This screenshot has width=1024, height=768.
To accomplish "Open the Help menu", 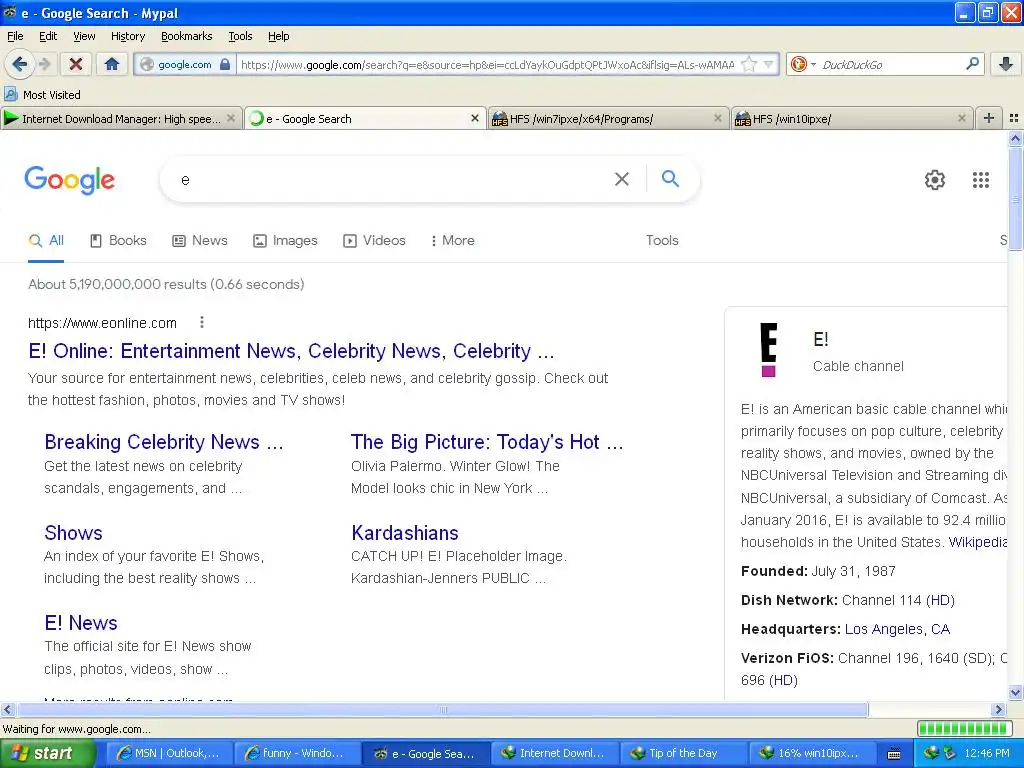I will coord(278,36).
